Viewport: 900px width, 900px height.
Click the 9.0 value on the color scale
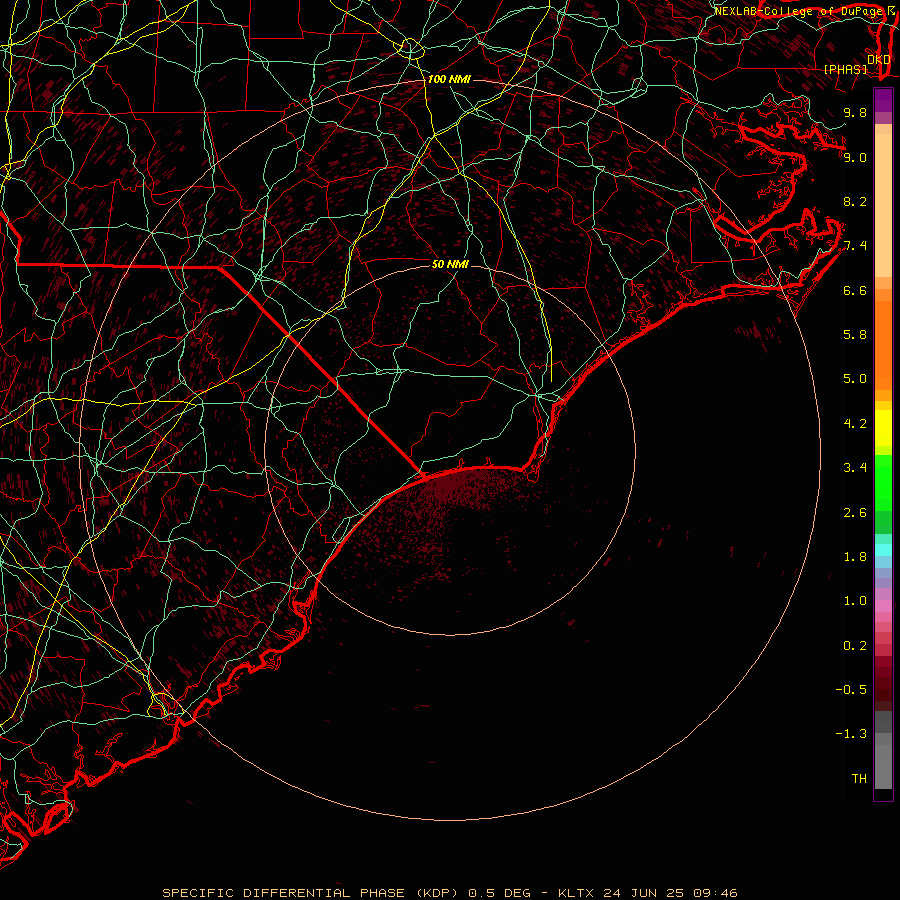855,157
